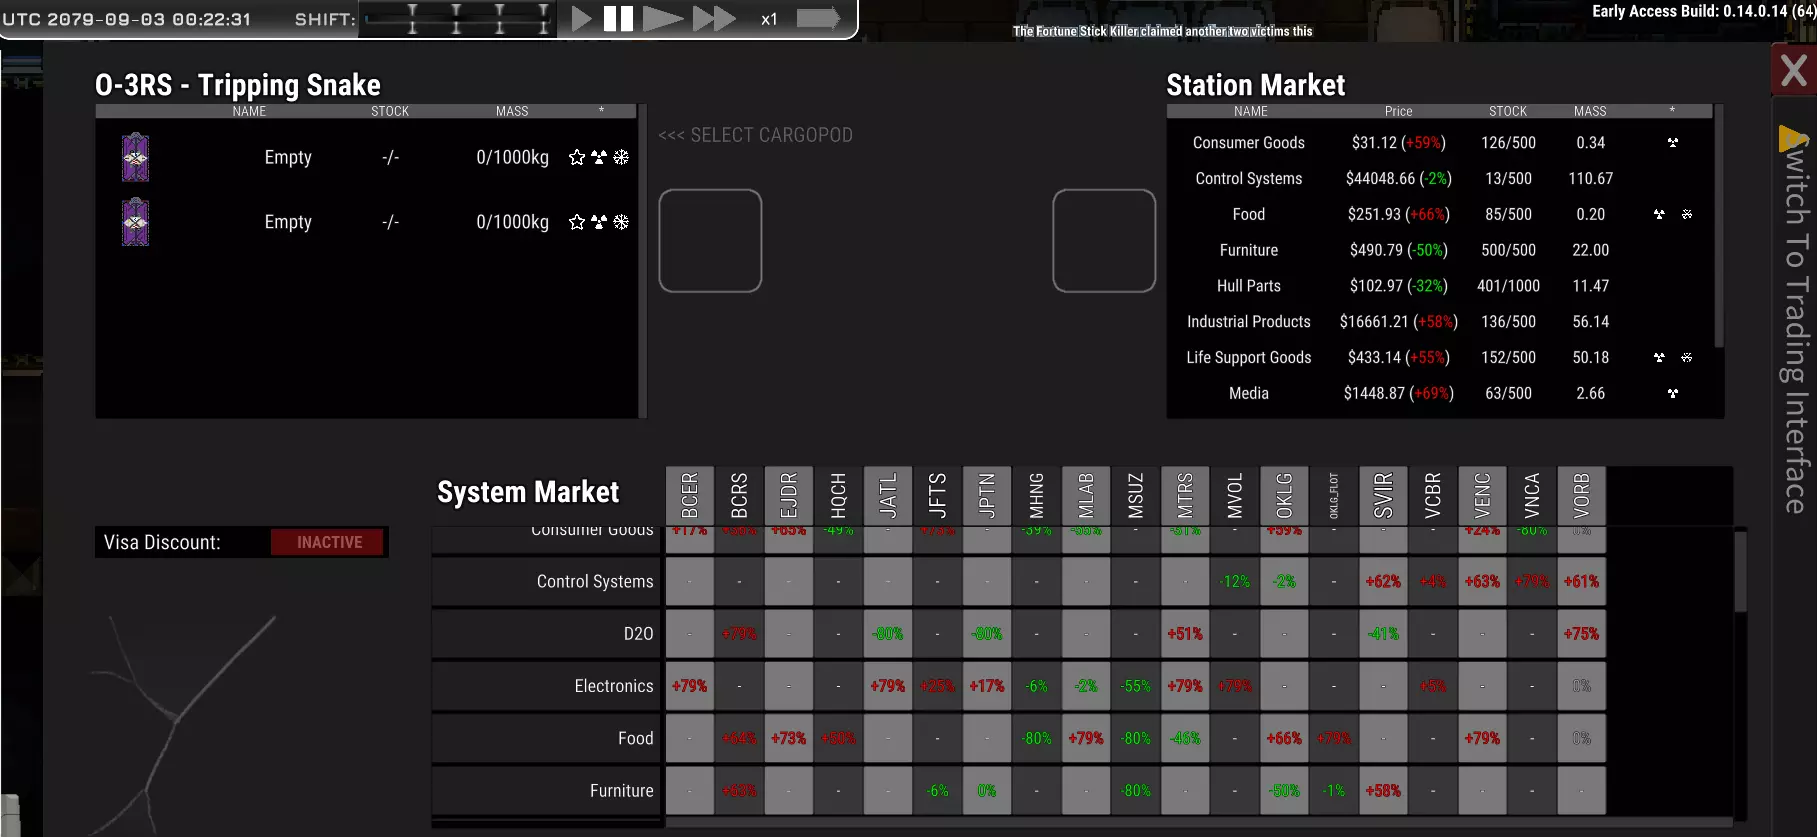
Task: Select the first Empty cargo pod icon
Action: pos(135,157)
